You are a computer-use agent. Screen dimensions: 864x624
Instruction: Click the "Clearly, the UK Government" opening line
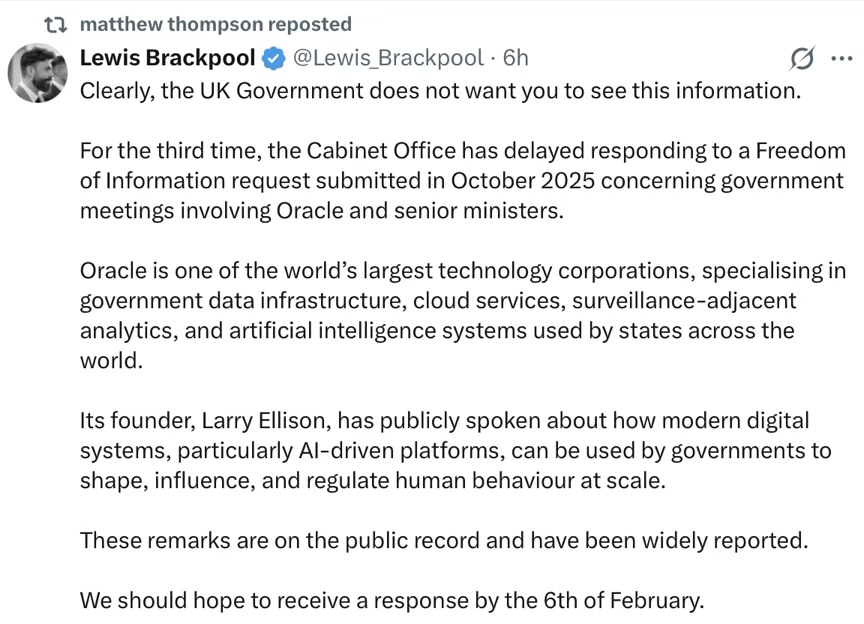(440, 90)
